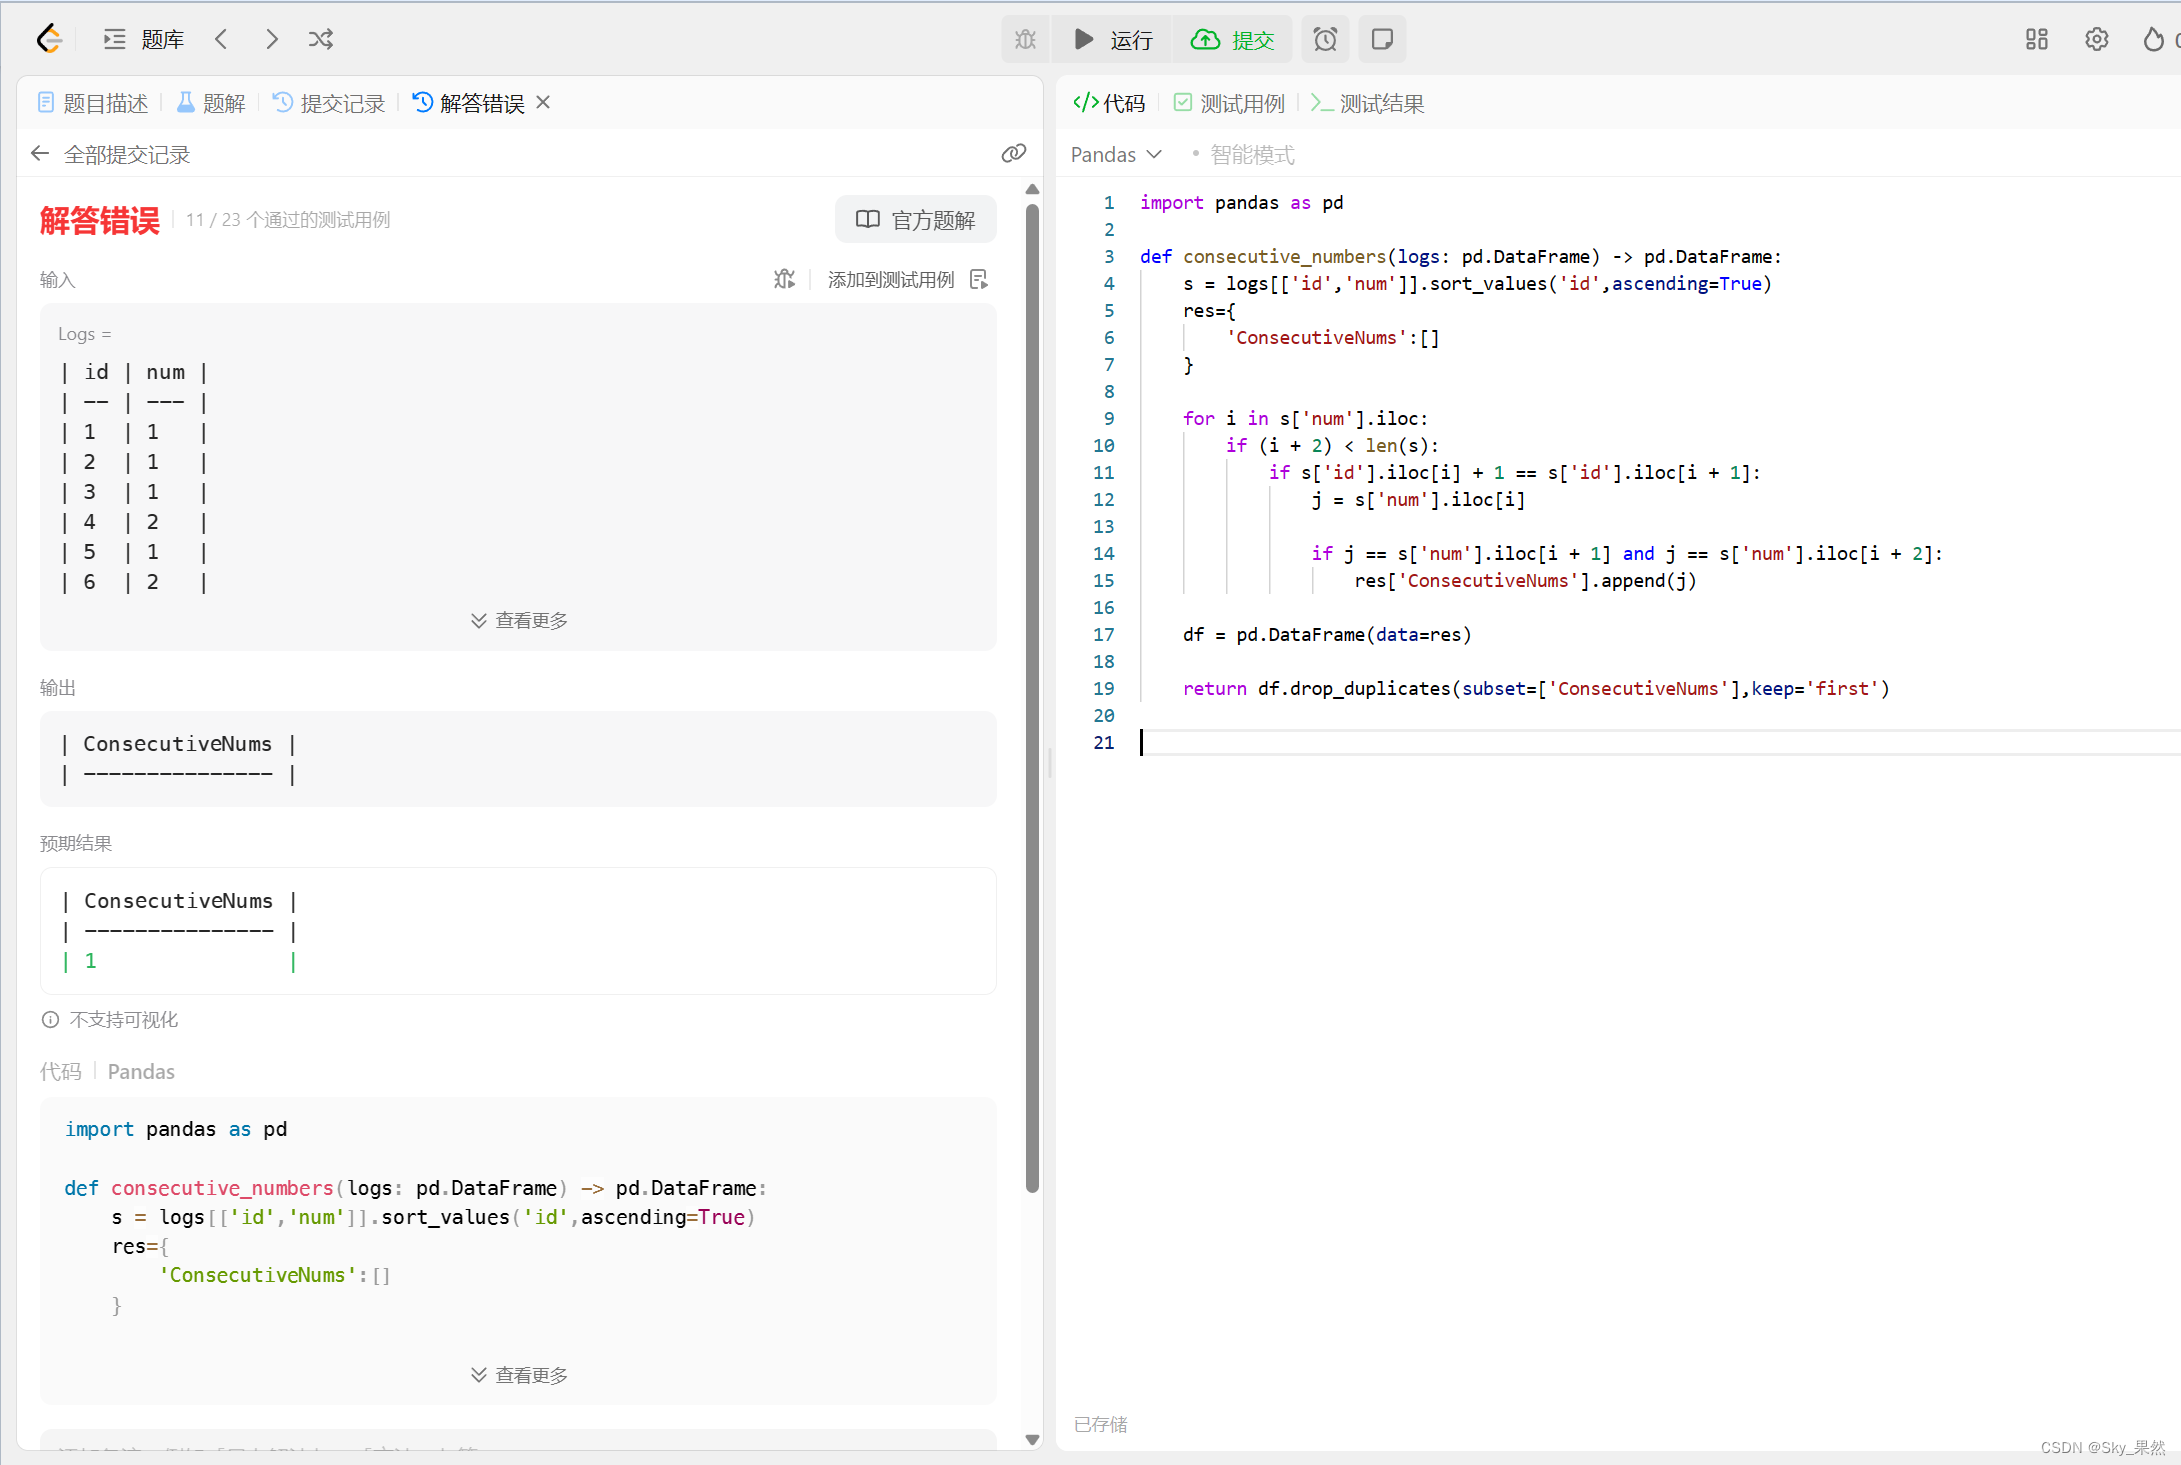The width and height of the screenshot is (2181, 1465).
Task: Switch to the 测试用例 tab
Action: tap(1229, 103)
